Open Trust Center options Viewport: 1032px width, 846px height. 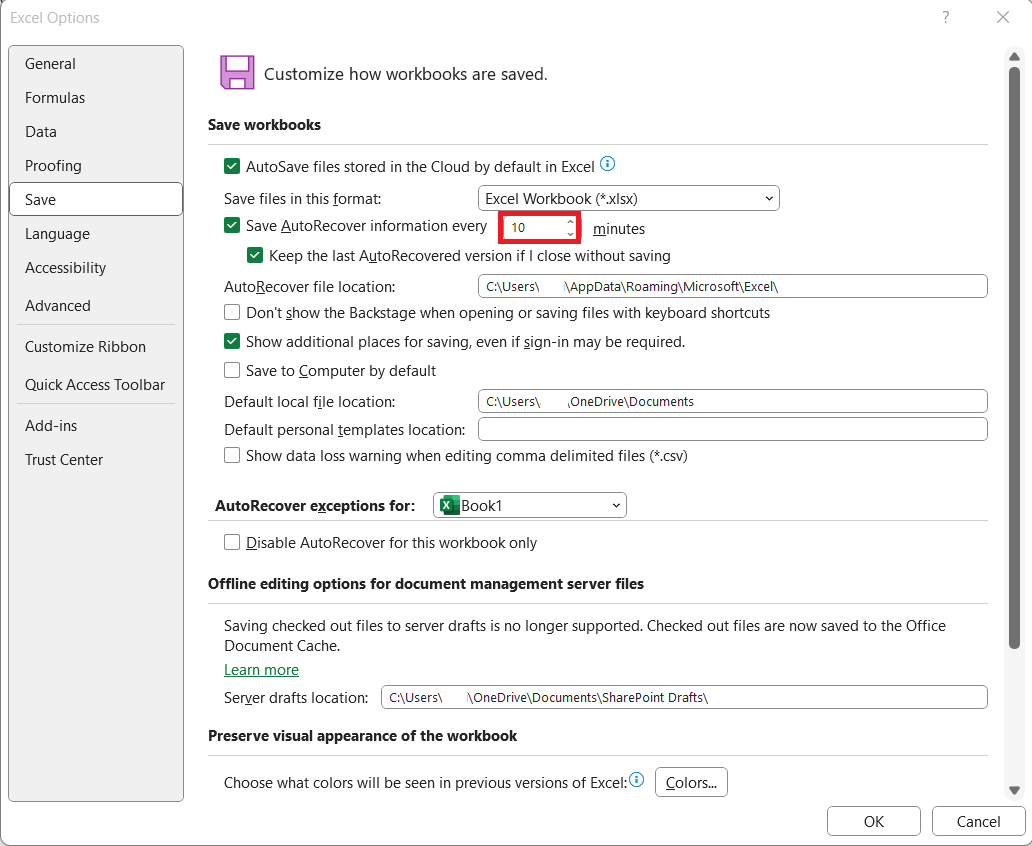coord(96,460)
